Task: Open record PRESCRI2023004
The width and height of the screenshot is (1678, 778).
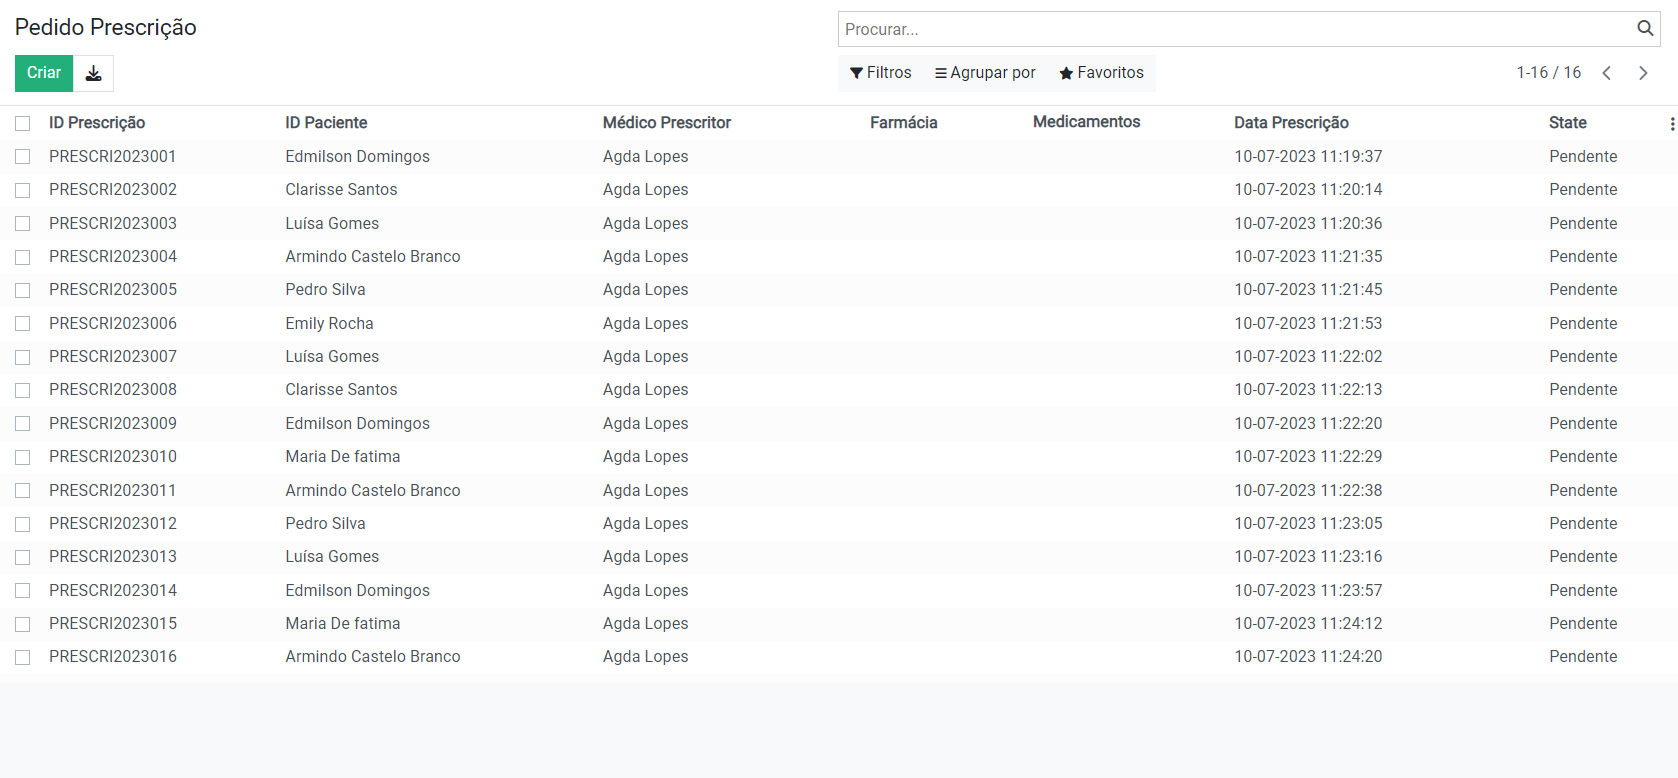Action: (113, 256)
